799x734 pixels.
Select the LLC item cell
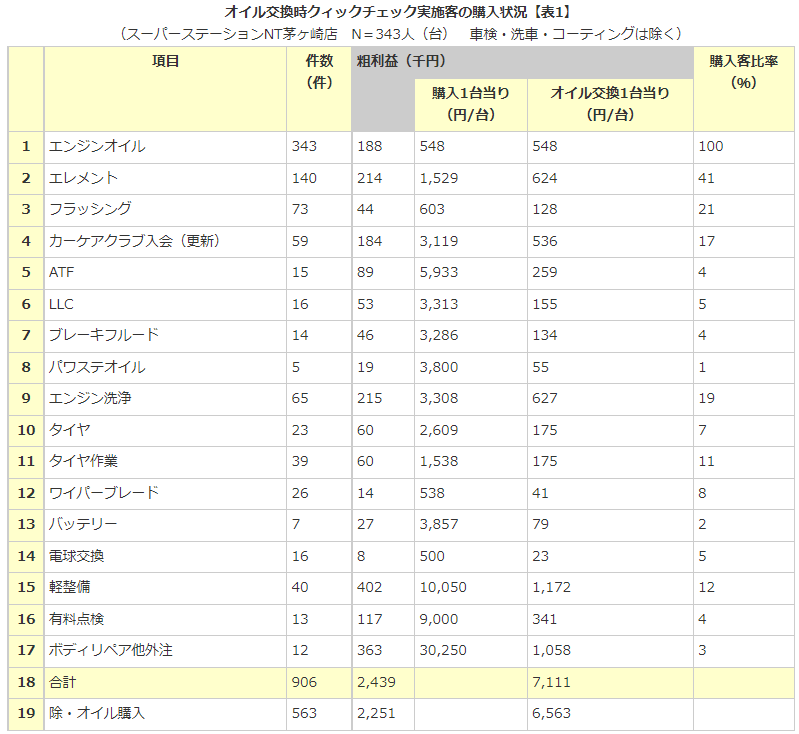[x=61, y=303]
